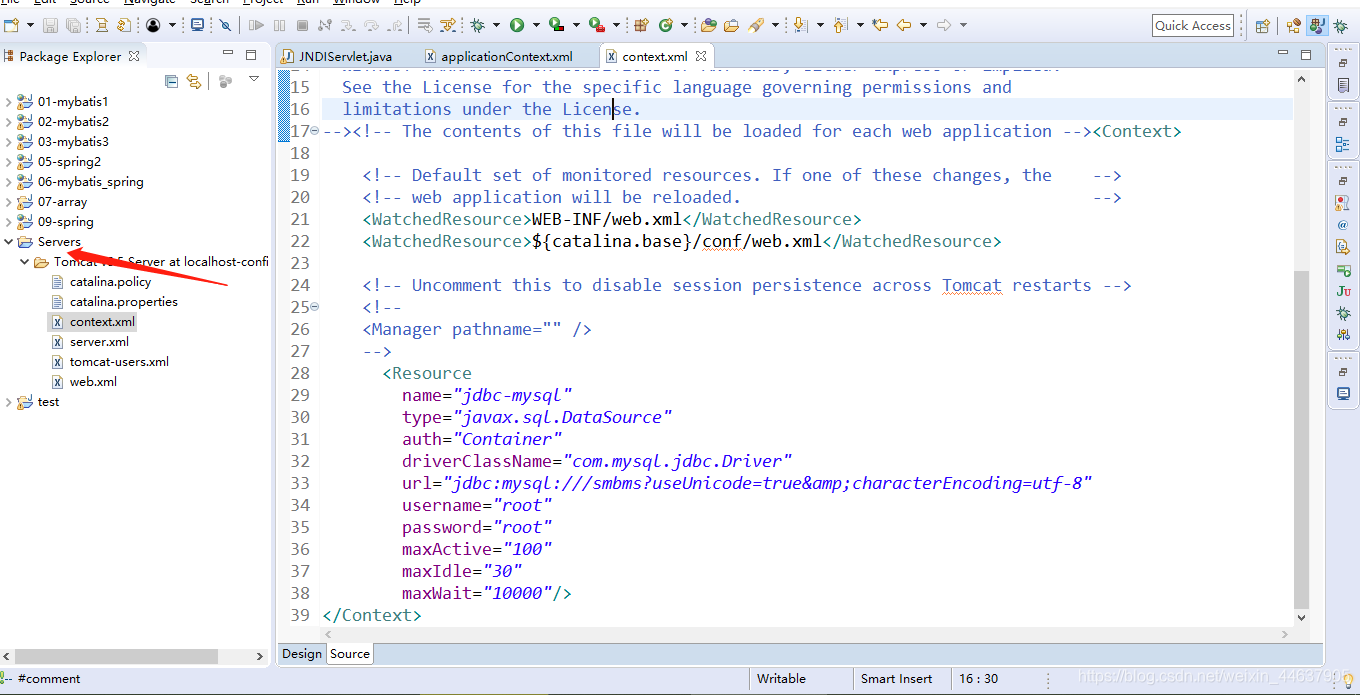Click the Previous Annotation icon
Image resolution: width=1360 pixels, height=695 pixels.
839,25
